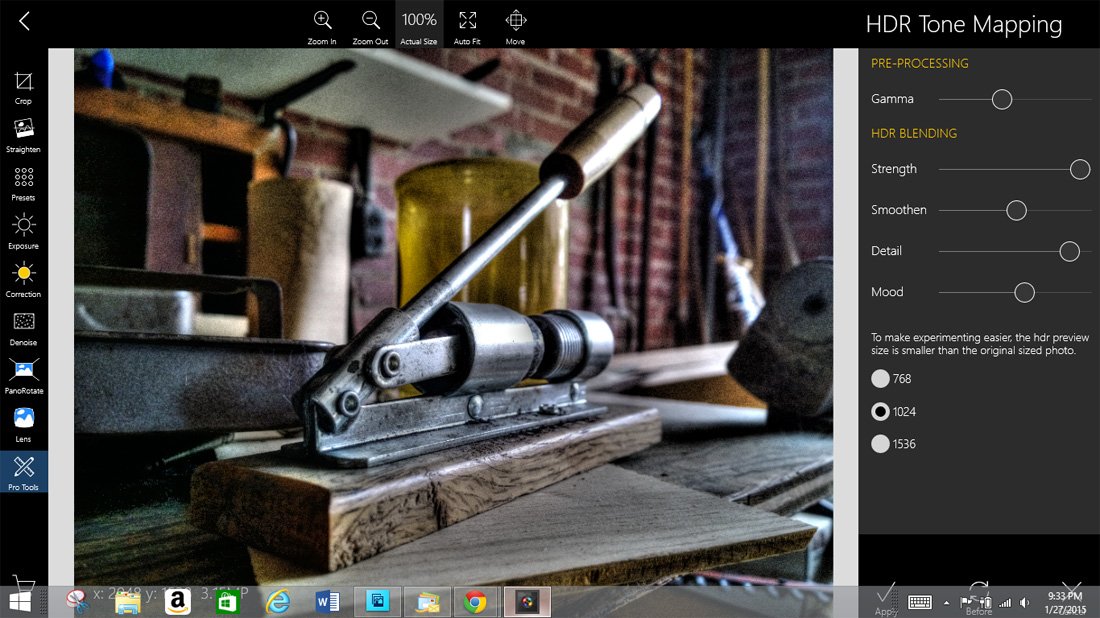This screenshot has height=618, width=1100.
Task: Open the Presets panel
Action: pos(23,184)
